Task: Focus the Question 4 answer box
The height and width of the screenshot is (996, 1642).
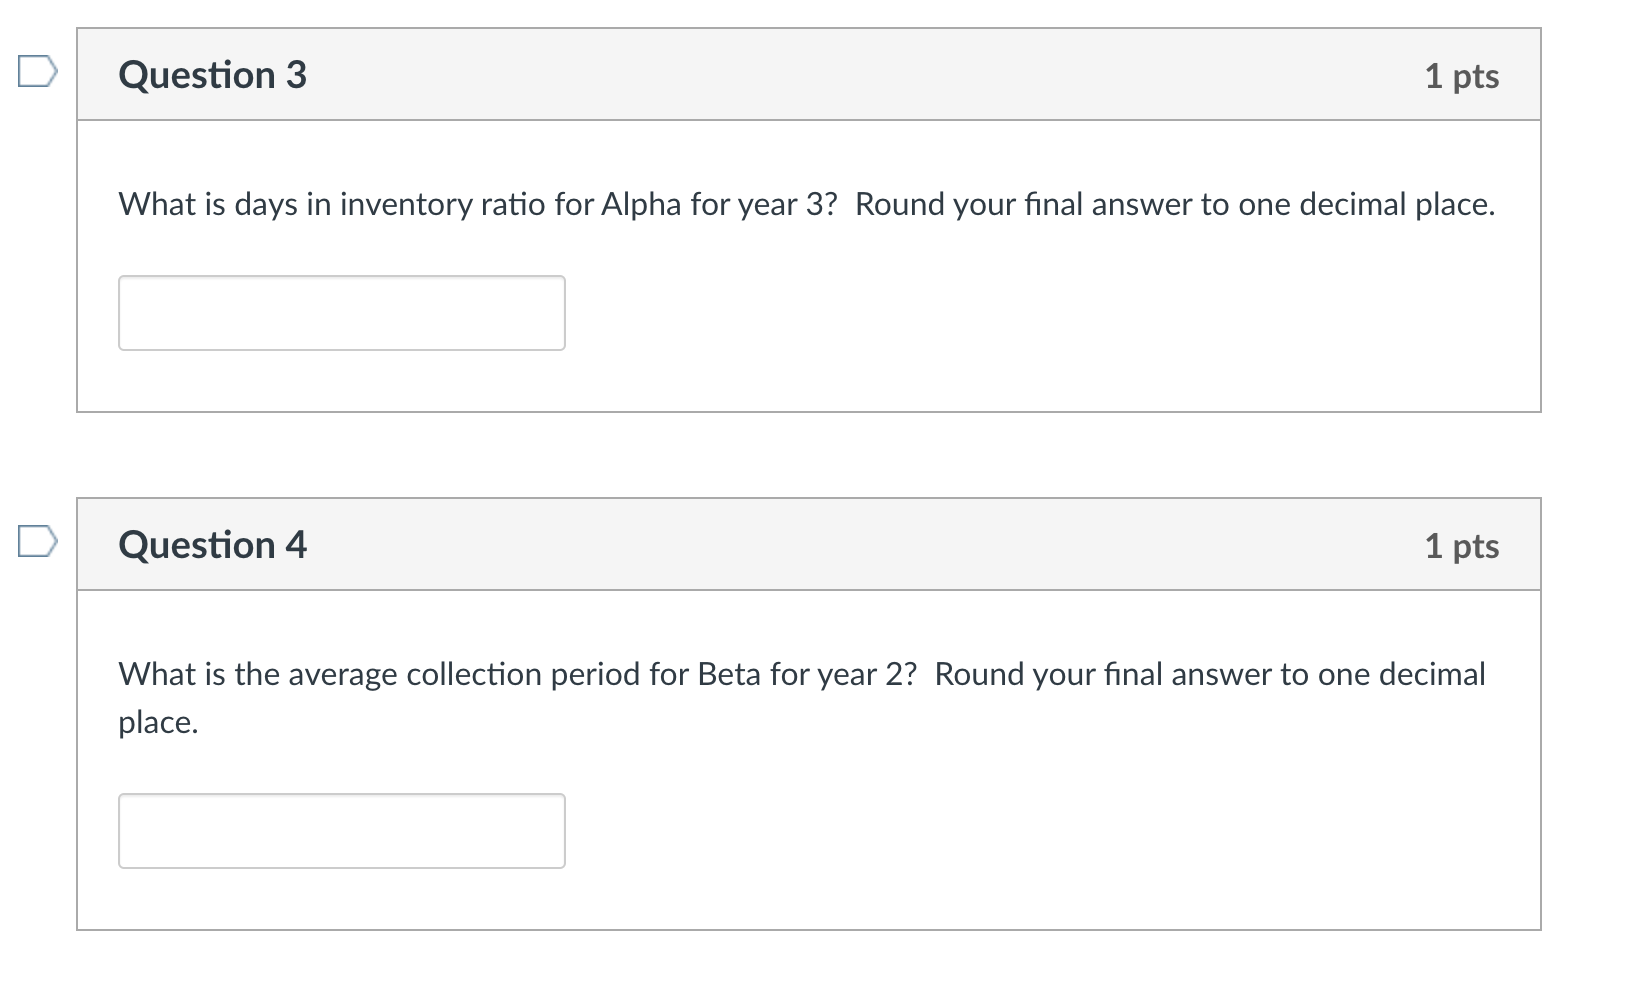Action: point(341,831)
